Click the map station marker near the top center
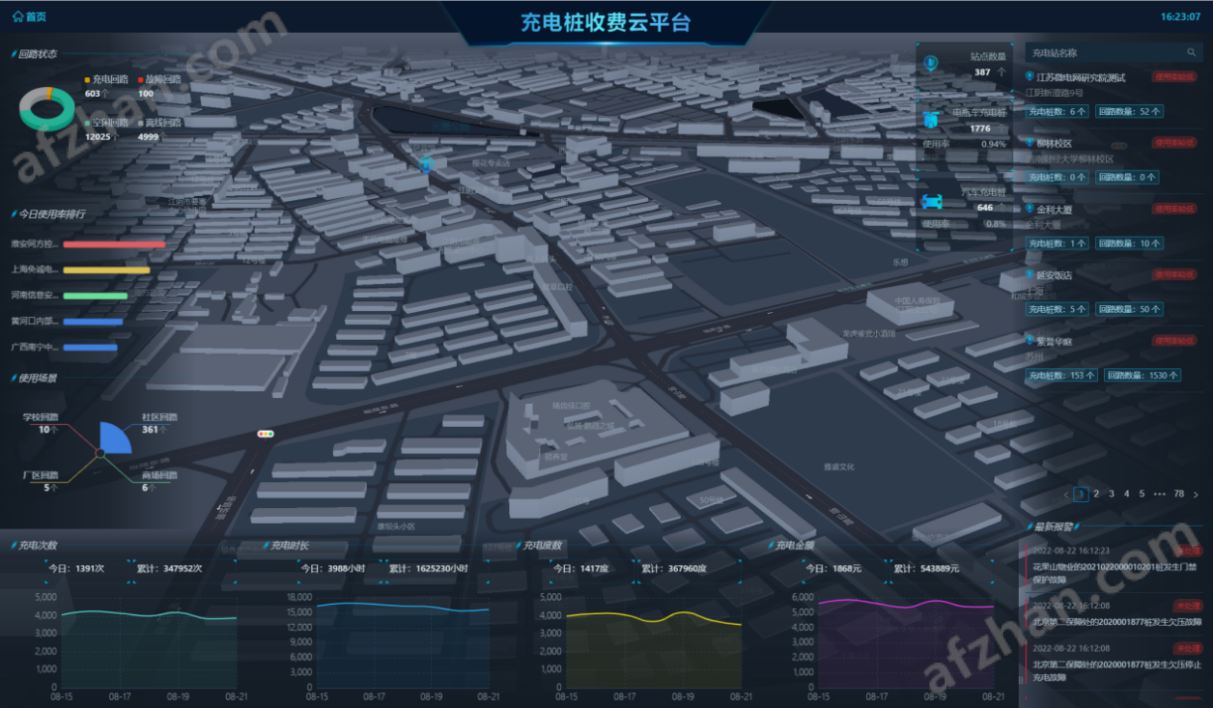Viewport: 1213px width, 708px height. point(426,163)
